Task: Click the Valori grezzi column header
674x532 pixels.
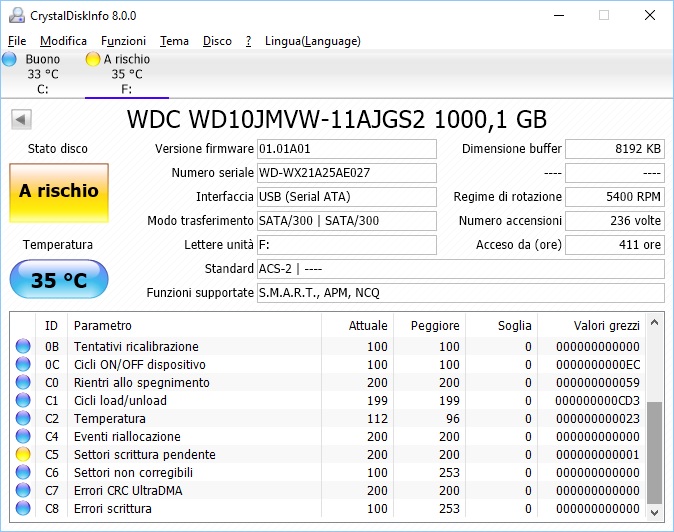Action: pyautogui.click(x=591, y=326)
